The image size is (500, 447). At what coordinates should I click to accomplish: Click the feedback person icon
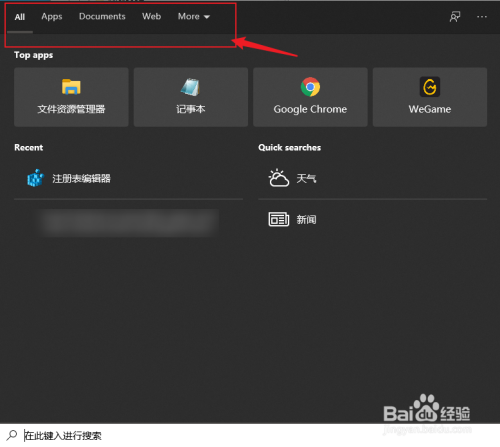click(x=455, y=17)
